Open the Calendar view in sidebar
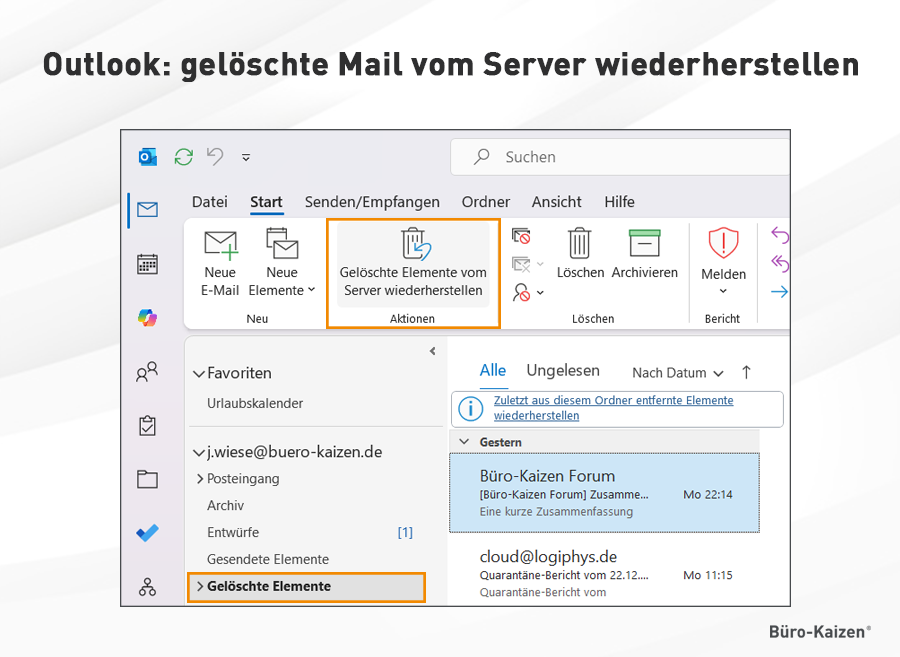 [148, 264]
